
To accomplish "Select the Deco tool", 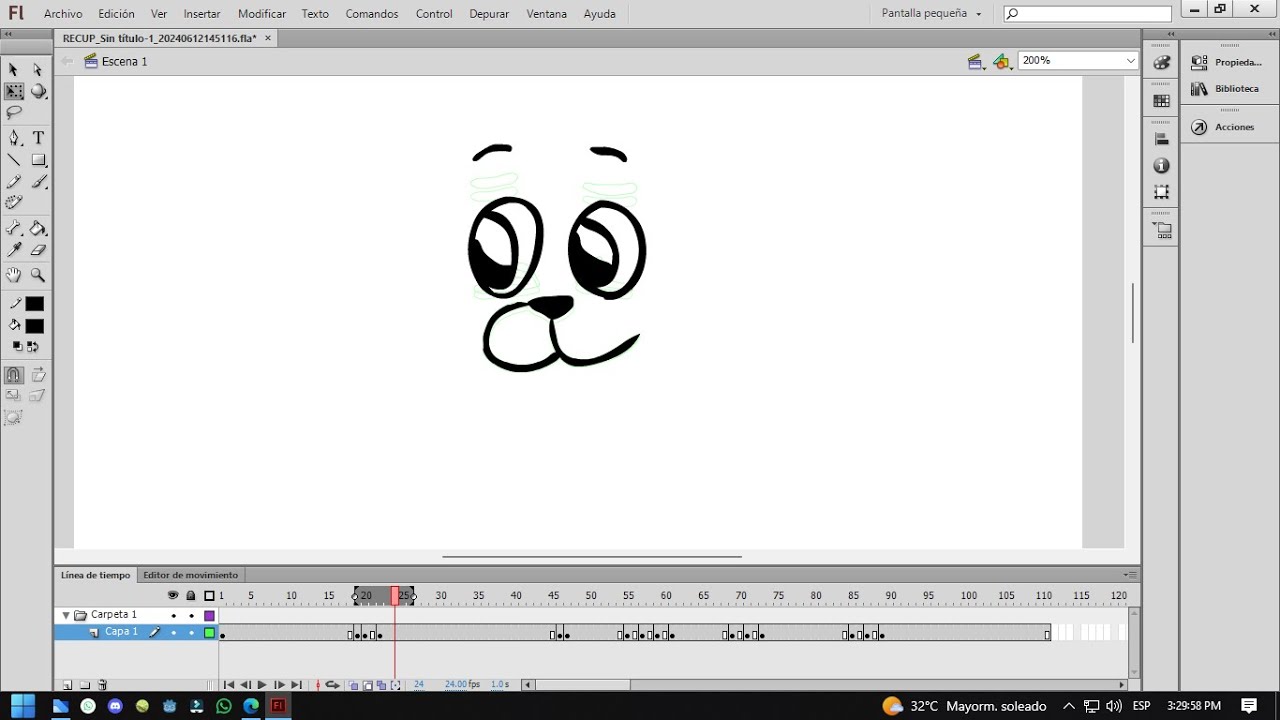I will (x=14, y=202).
